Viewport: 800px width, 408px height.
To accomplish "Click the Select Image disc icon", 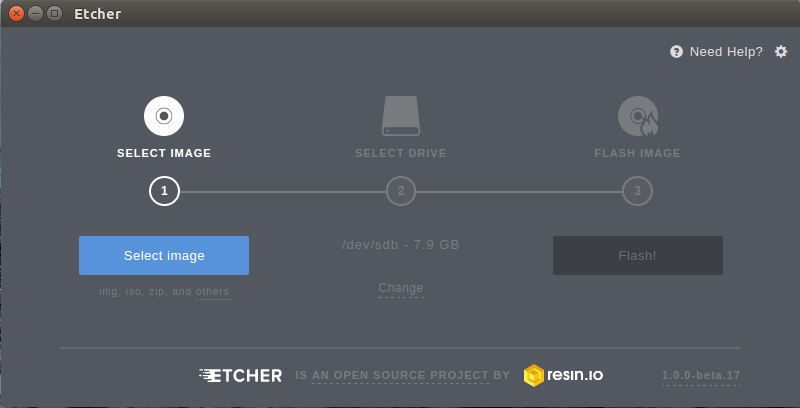I will (164, 116).
